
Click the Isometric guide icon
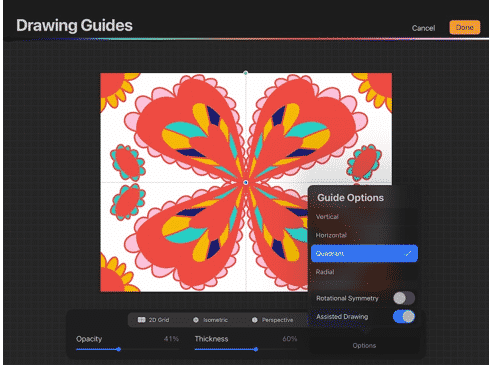coord(196,320)
